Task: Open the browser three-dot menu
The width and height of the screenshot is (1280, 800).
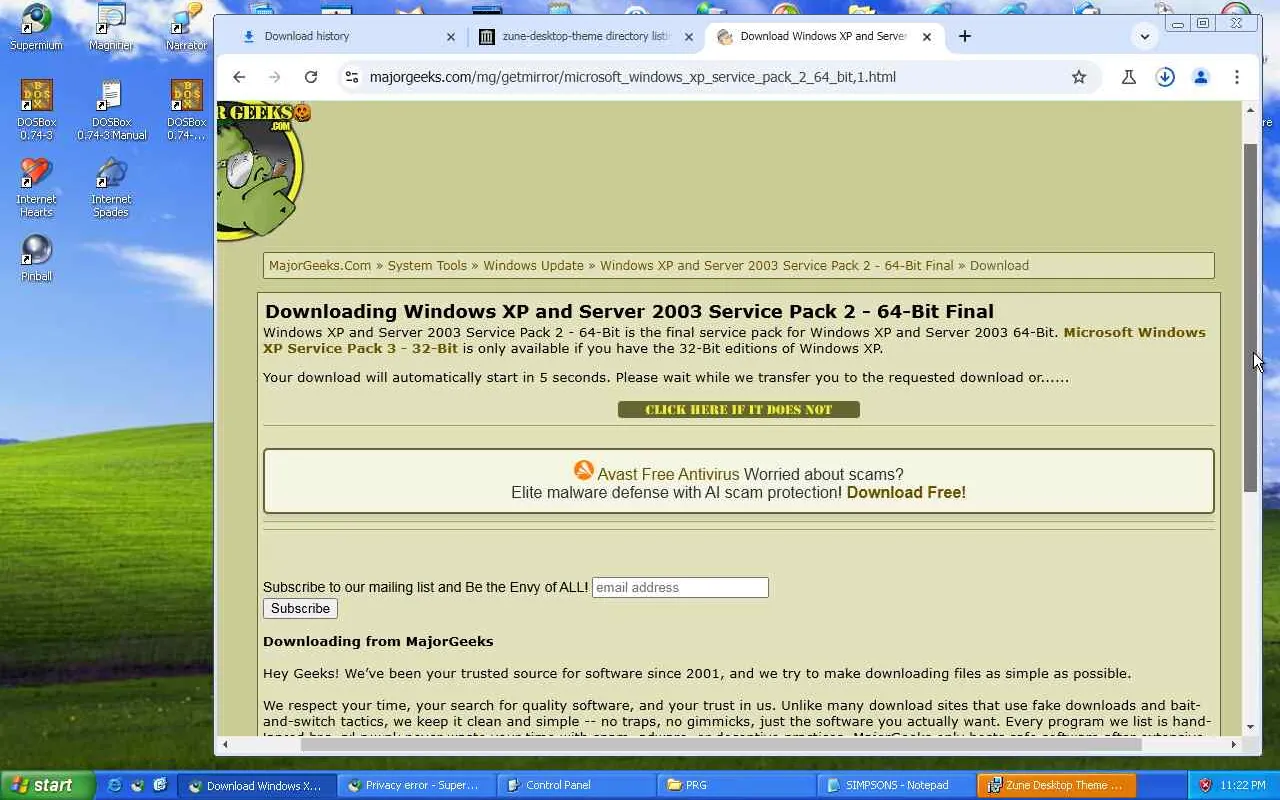Action: [x=1237, y=77]
